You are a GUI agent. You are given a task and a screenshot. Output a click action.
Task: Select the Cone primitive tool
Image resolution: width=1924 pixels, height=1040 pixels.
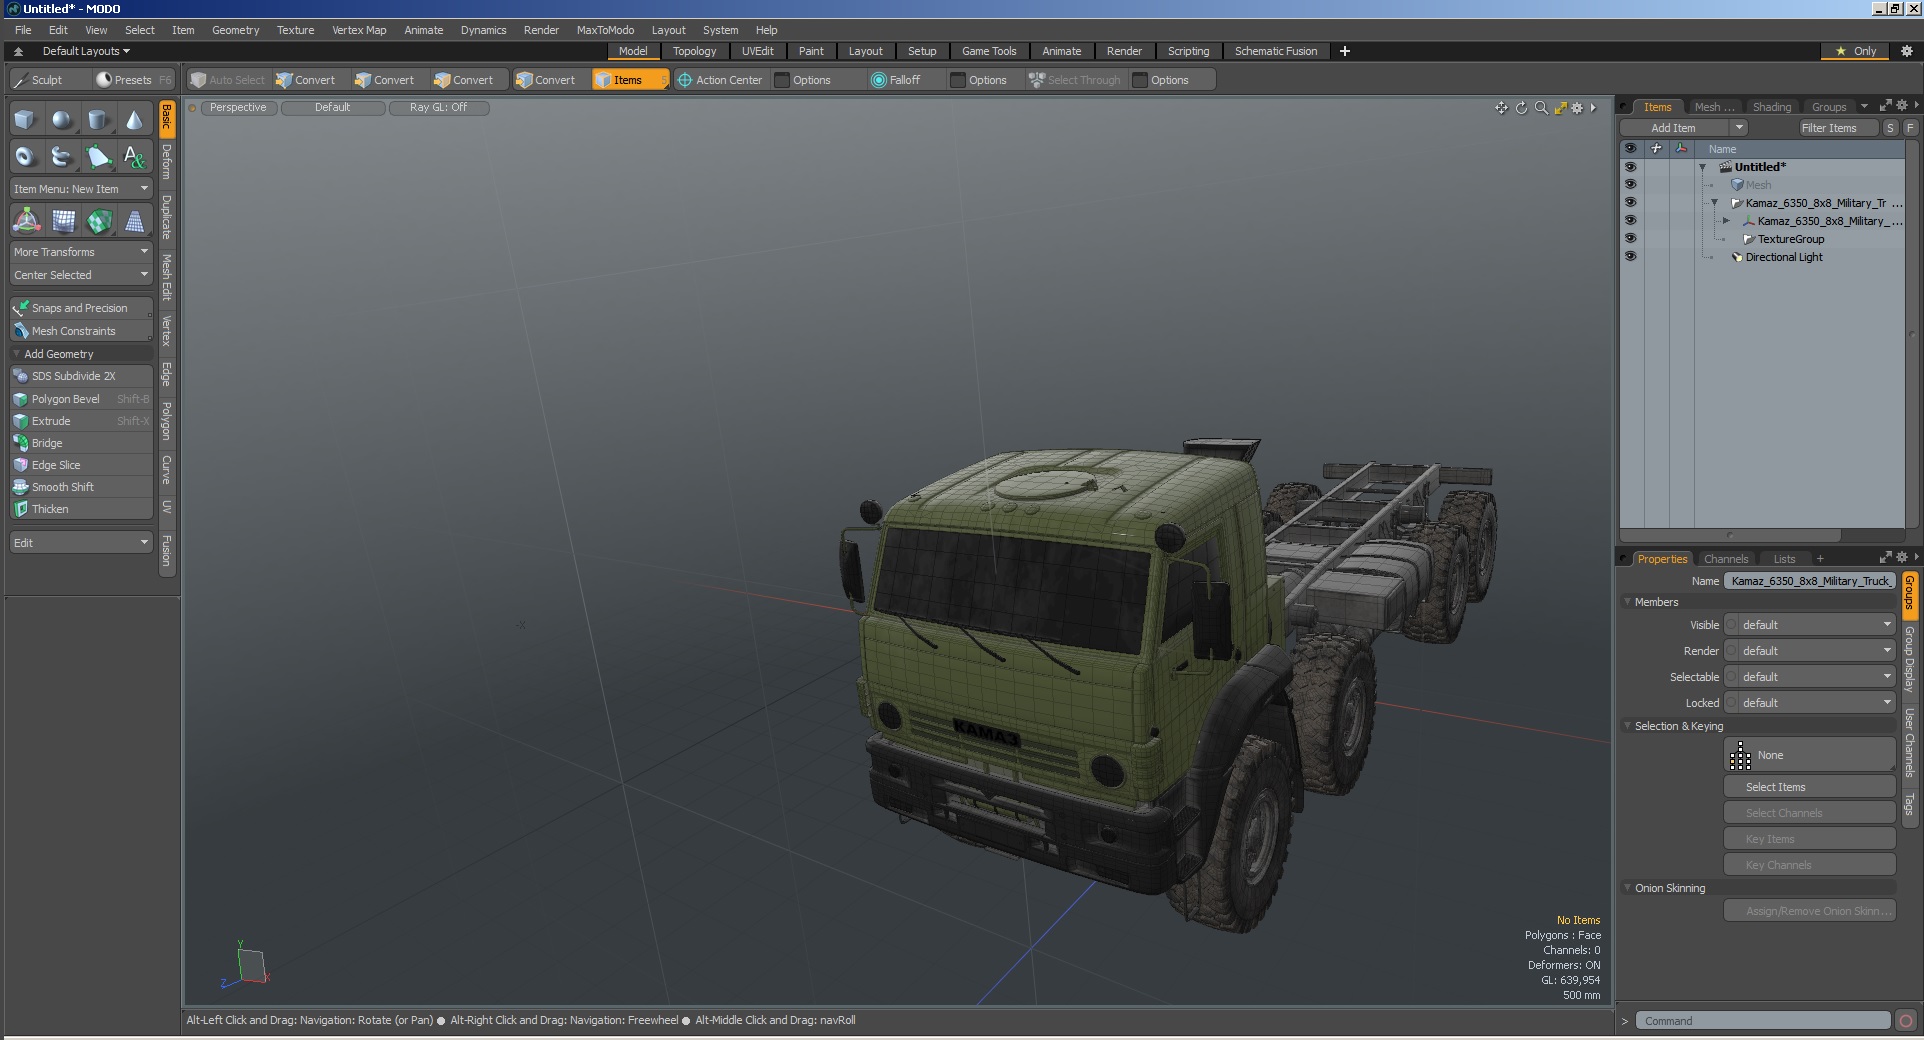pyautogui.click(x=134, y=120)
